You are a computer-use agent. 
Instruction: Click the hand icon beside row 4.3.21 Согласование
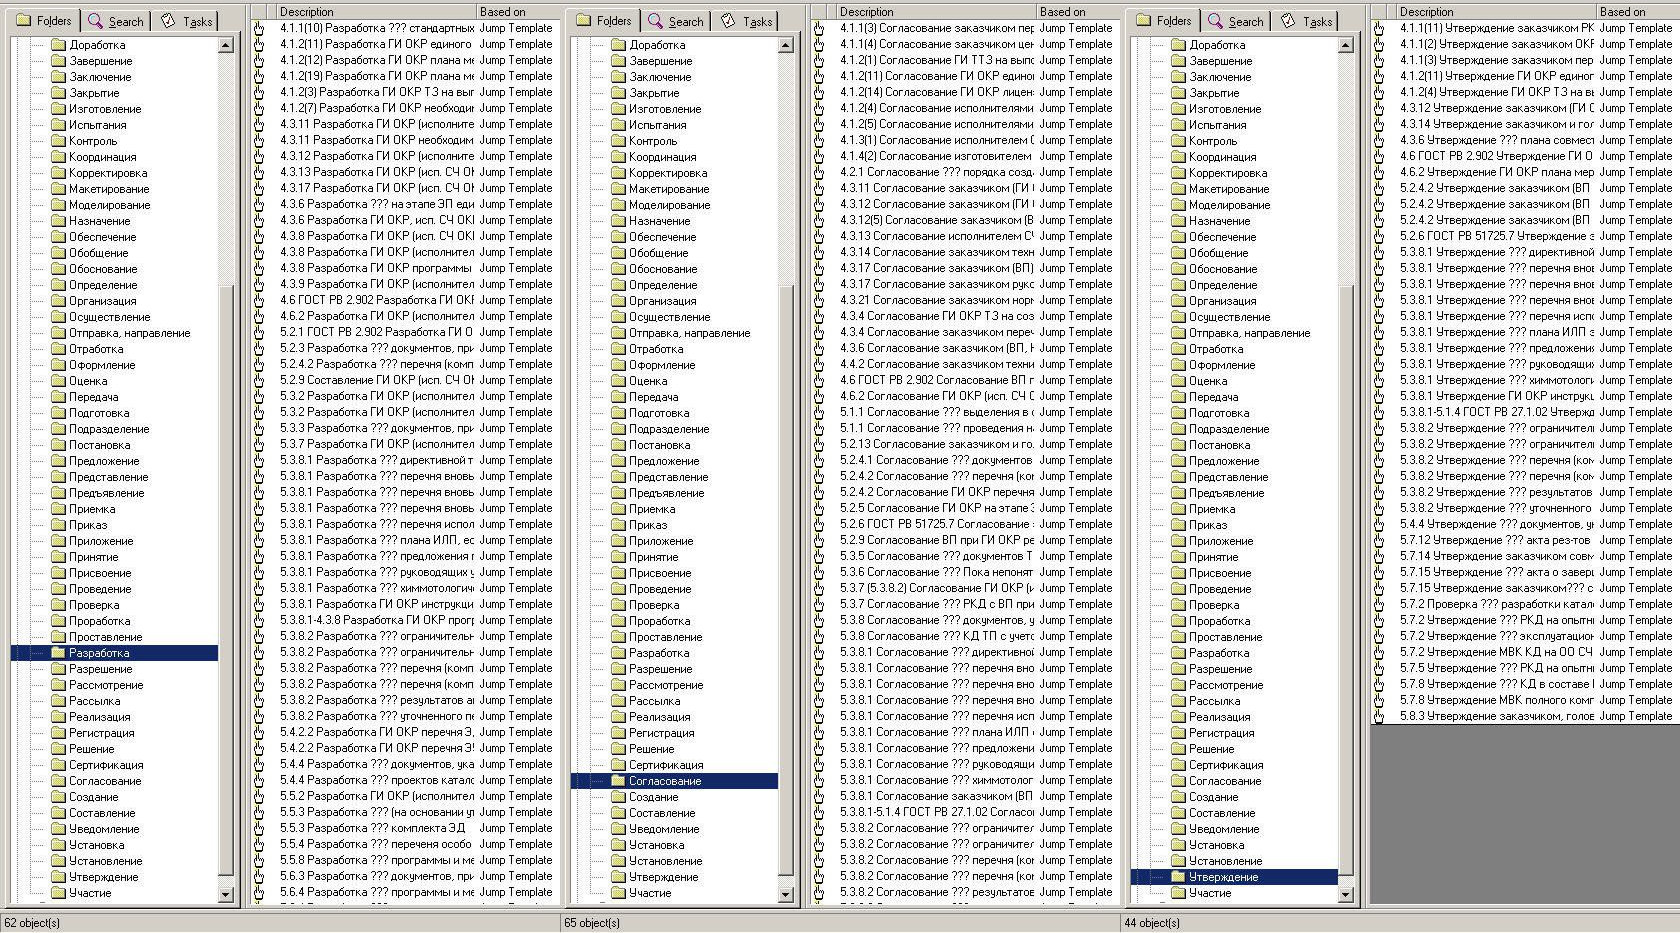pos(819,300)
